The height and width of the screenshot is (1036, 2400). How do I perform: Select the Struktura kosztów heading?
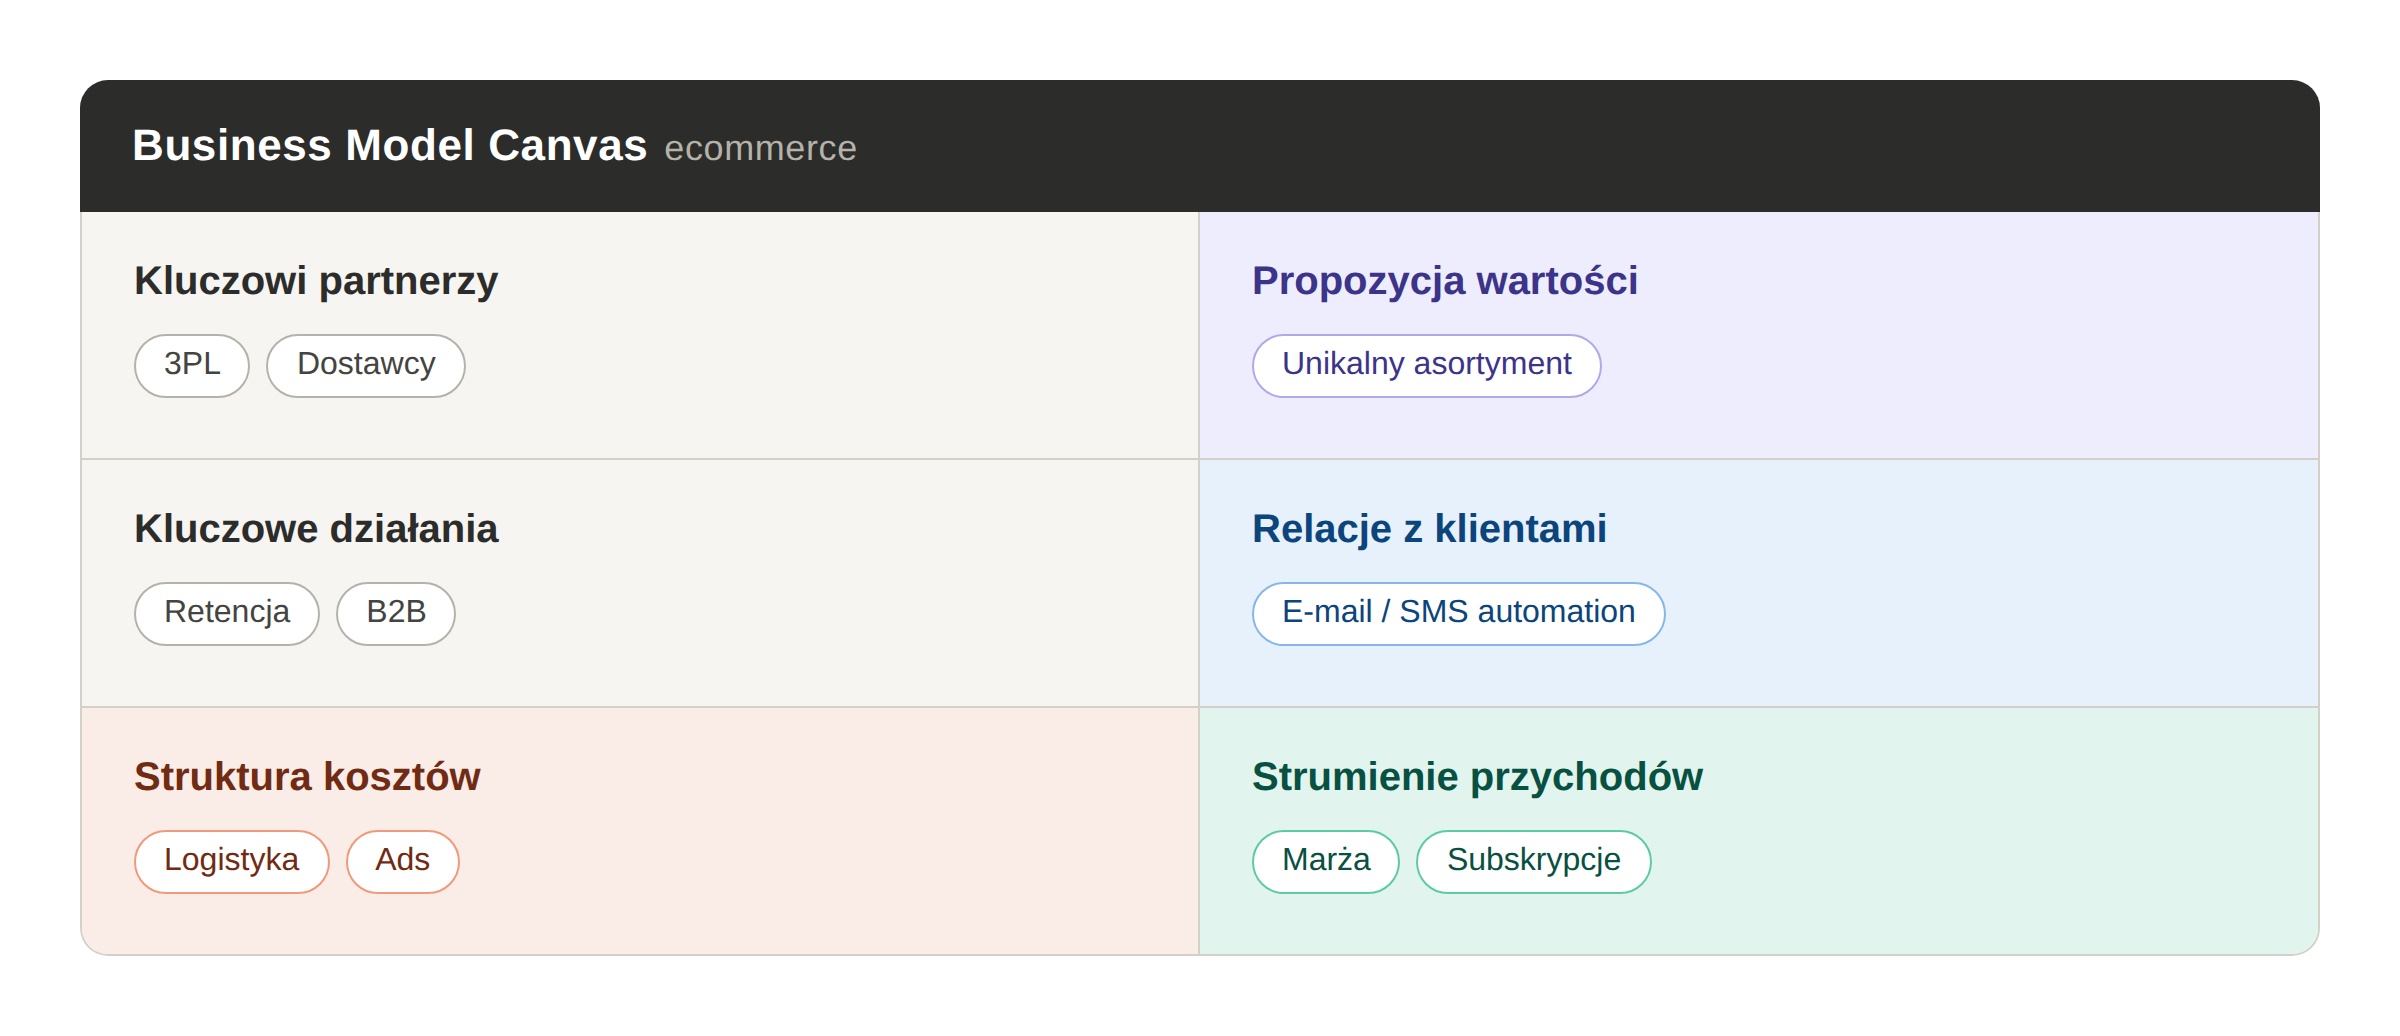pos(307,777)
